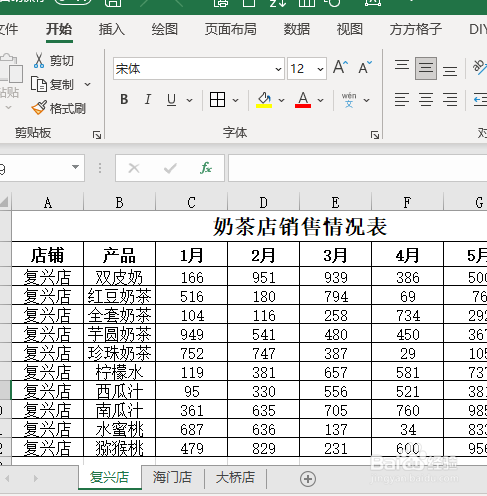Open the 视图 tab
The image size is (487, 496).
tap(350, 29)
